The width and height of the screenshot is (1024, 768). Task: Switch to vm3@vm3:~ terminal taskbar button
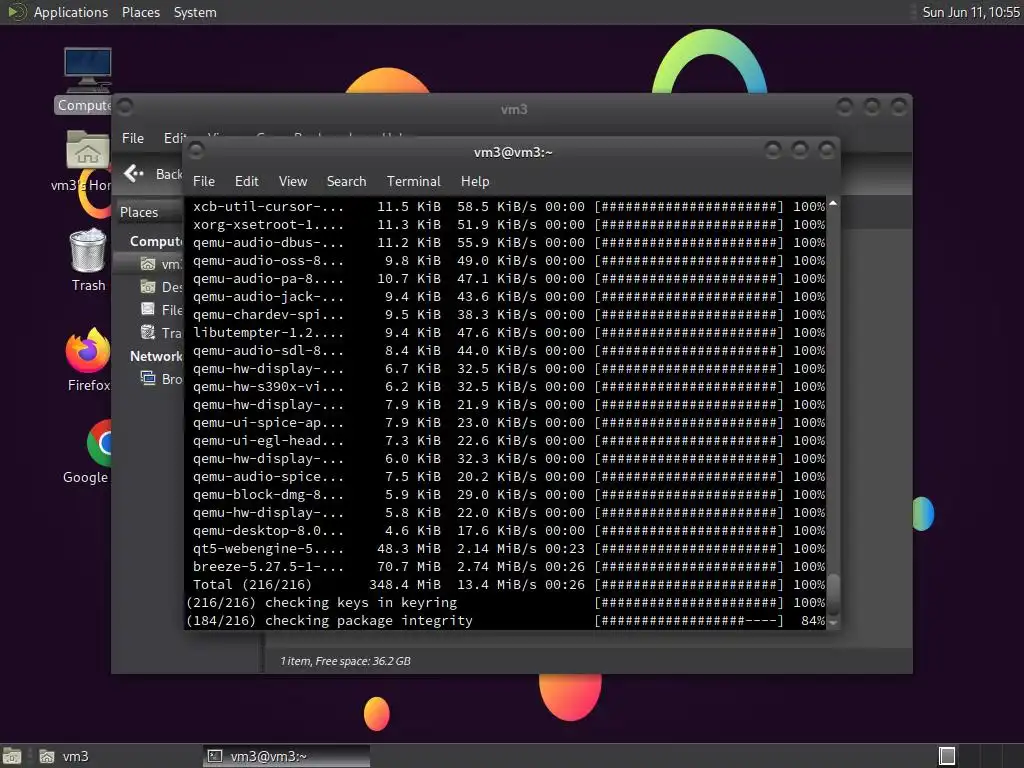point(286,756)
